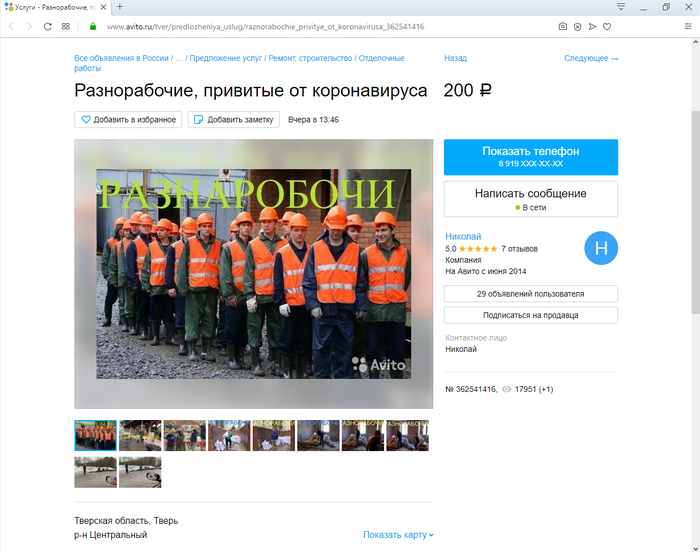Click the seller's round blue avatar
Image resolution: width=700 pixels, height=552 pixels.
(600, 248)
